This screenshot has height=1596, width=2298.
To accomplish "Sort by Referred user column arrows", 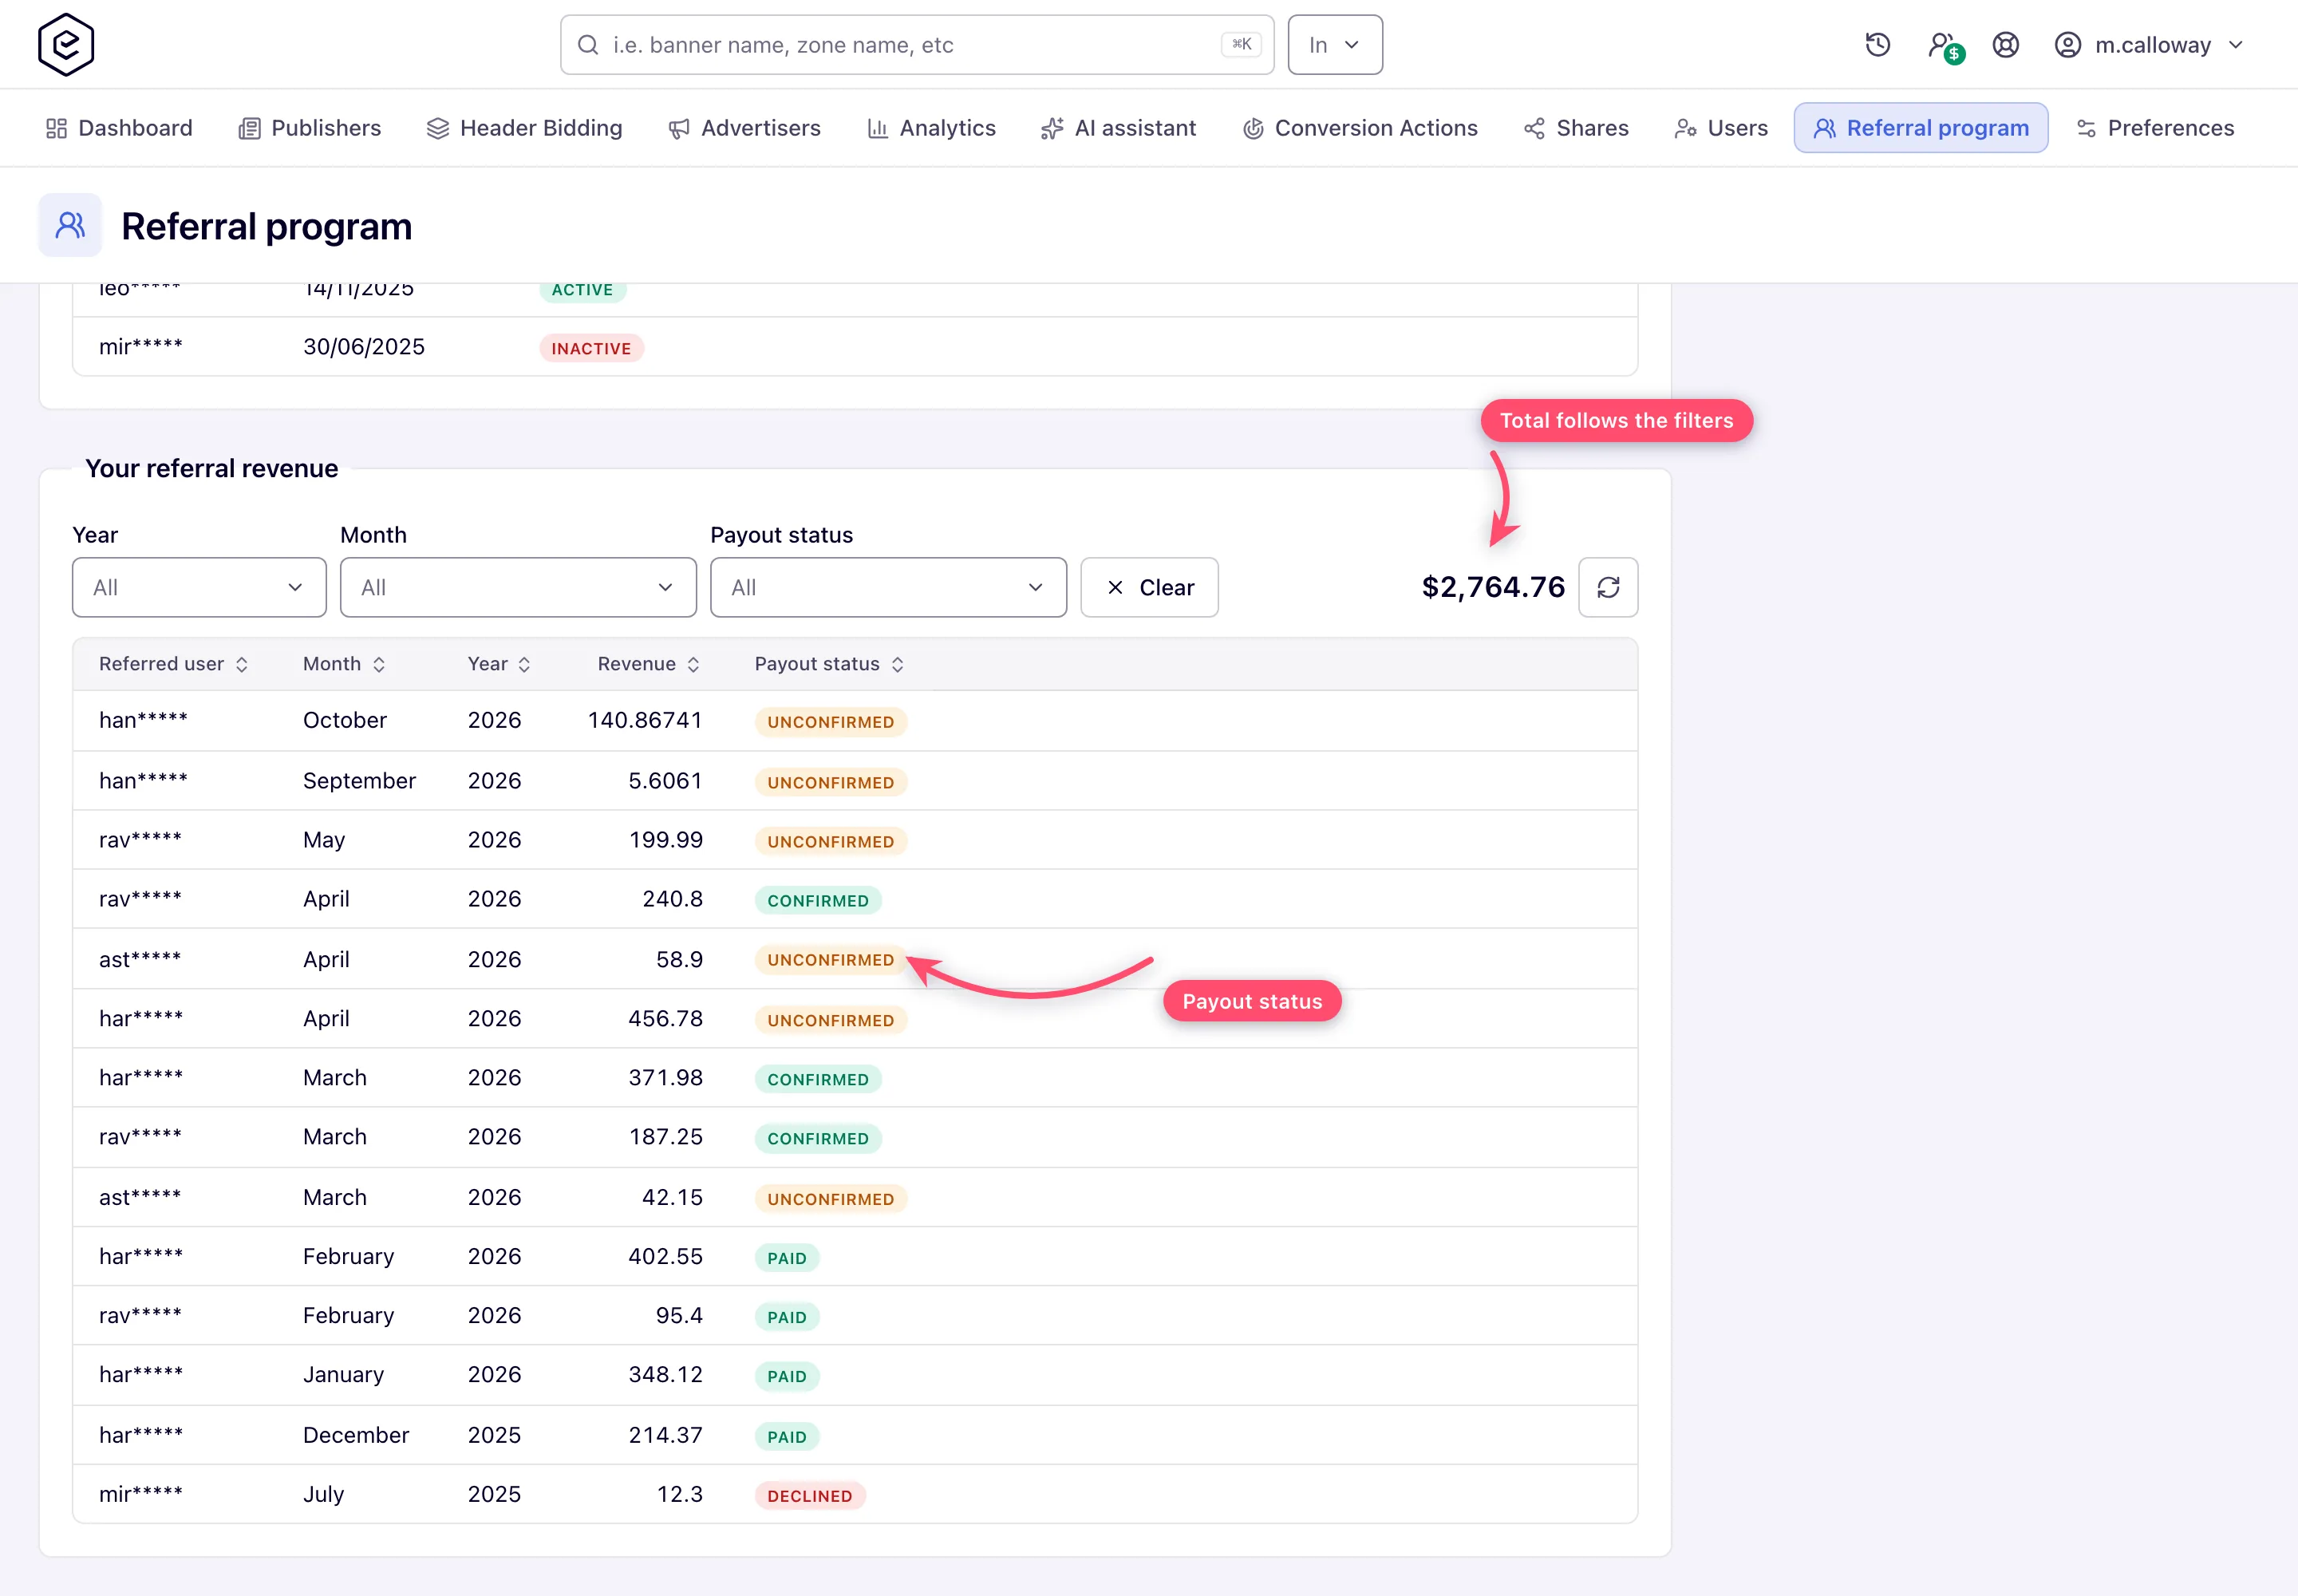I will click(242, 665).
